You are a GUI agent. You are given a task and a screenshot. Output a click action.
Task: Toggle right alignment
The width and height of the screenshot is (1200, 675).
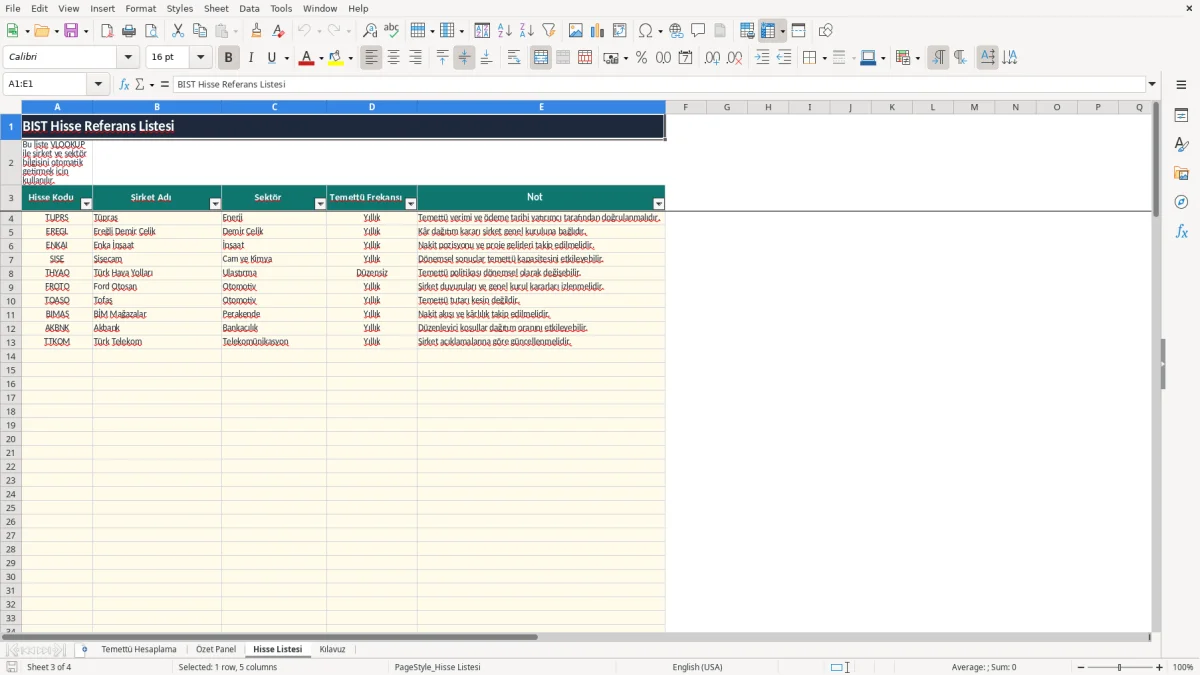click(415, 58)
